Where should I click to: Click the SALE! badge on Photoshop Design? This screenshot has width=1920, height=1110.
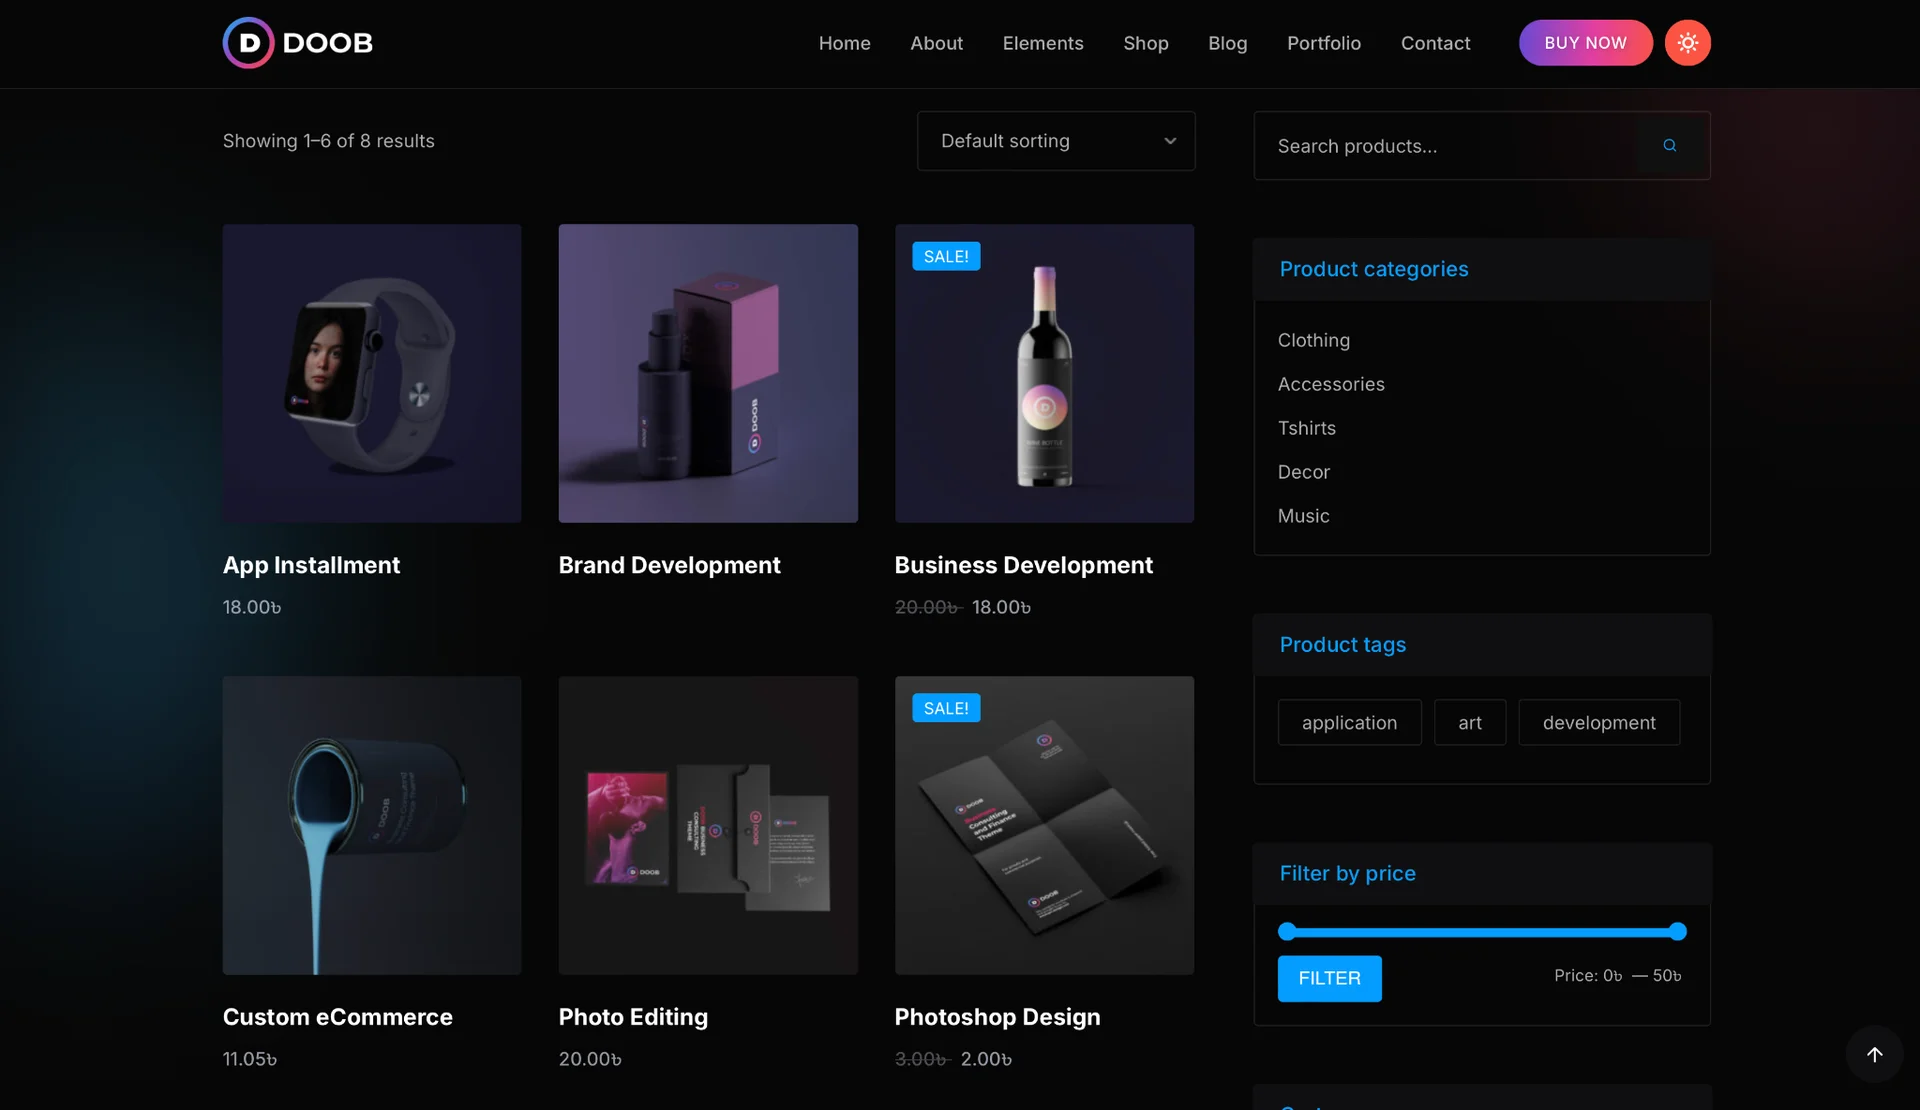pyautogui.click(x=945, y=708)
